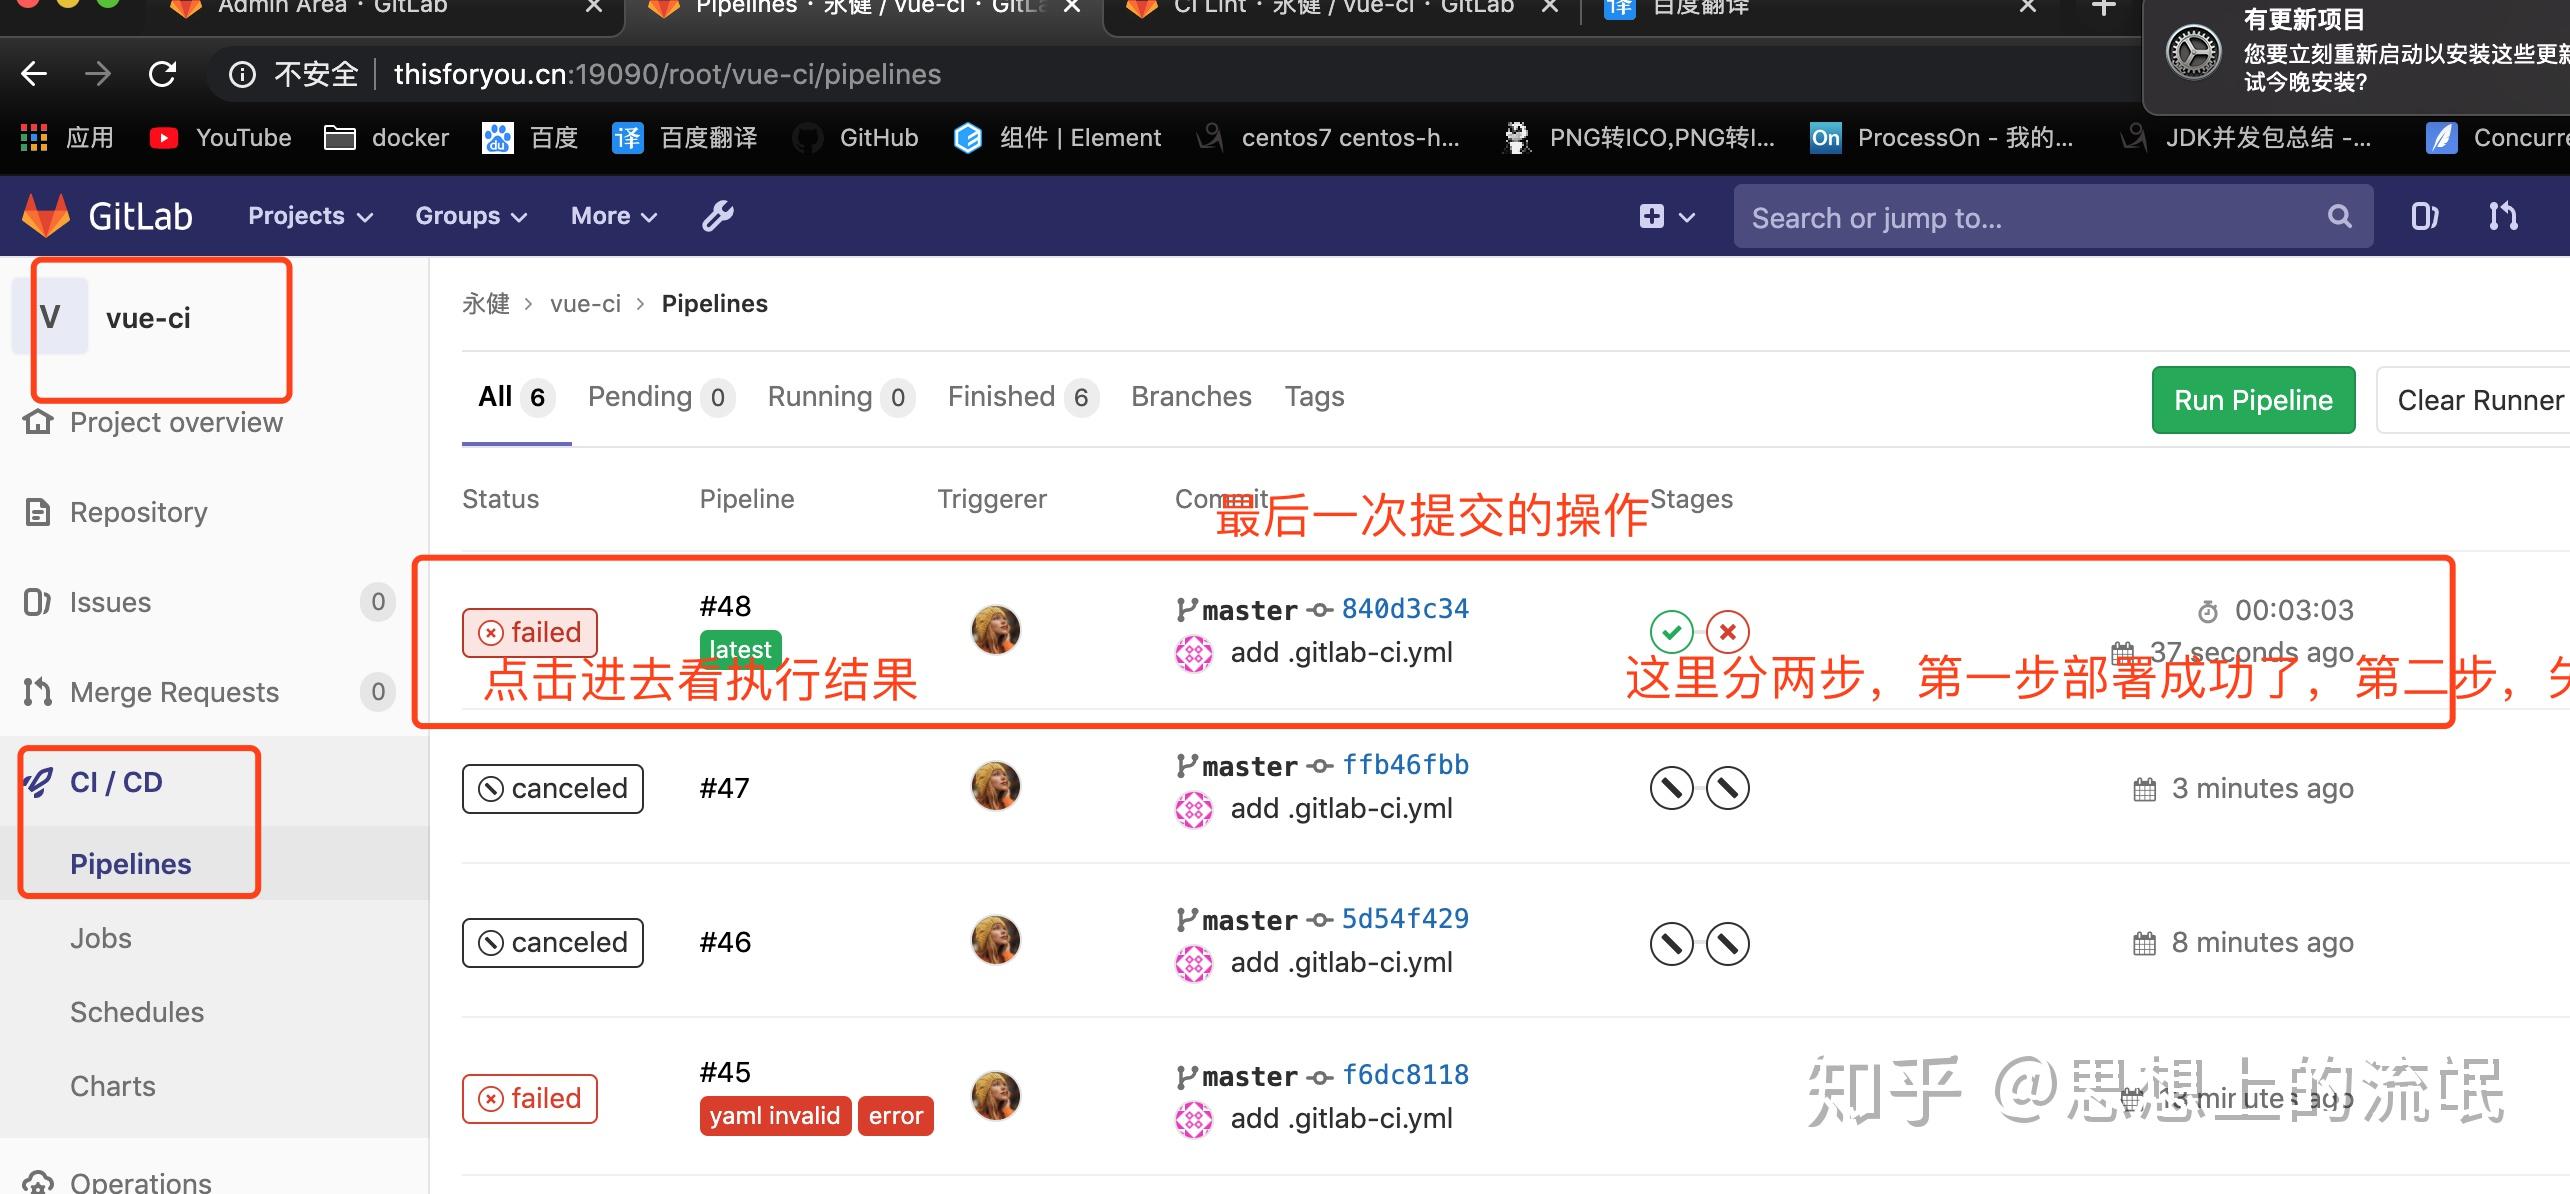Open the Todos icon in top bar

click(2424, 215)
